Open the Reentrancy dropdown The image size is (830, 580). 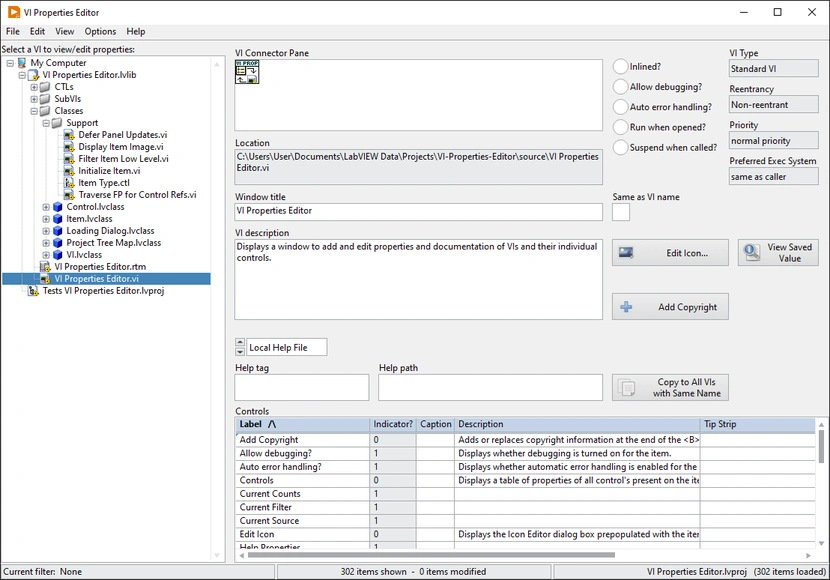coord(773,105)
